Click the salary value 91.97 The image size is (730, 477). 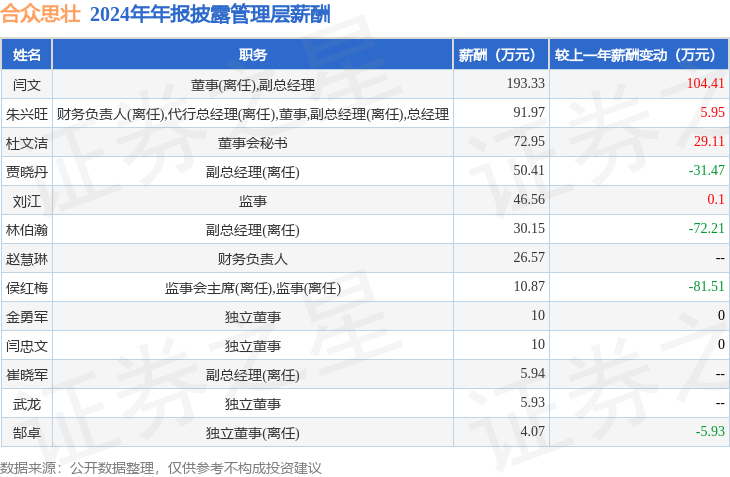[x=529, y=112]
